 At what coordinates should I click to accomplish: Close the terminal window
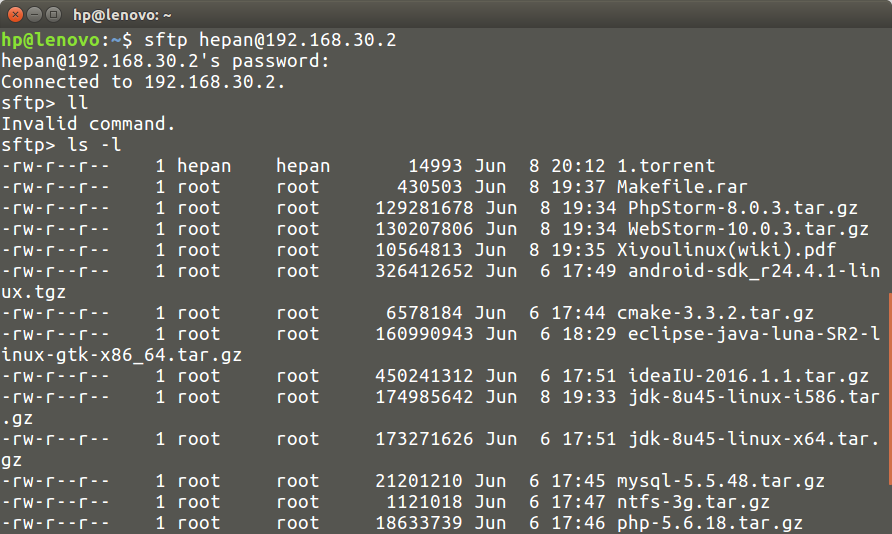[14, 15]
